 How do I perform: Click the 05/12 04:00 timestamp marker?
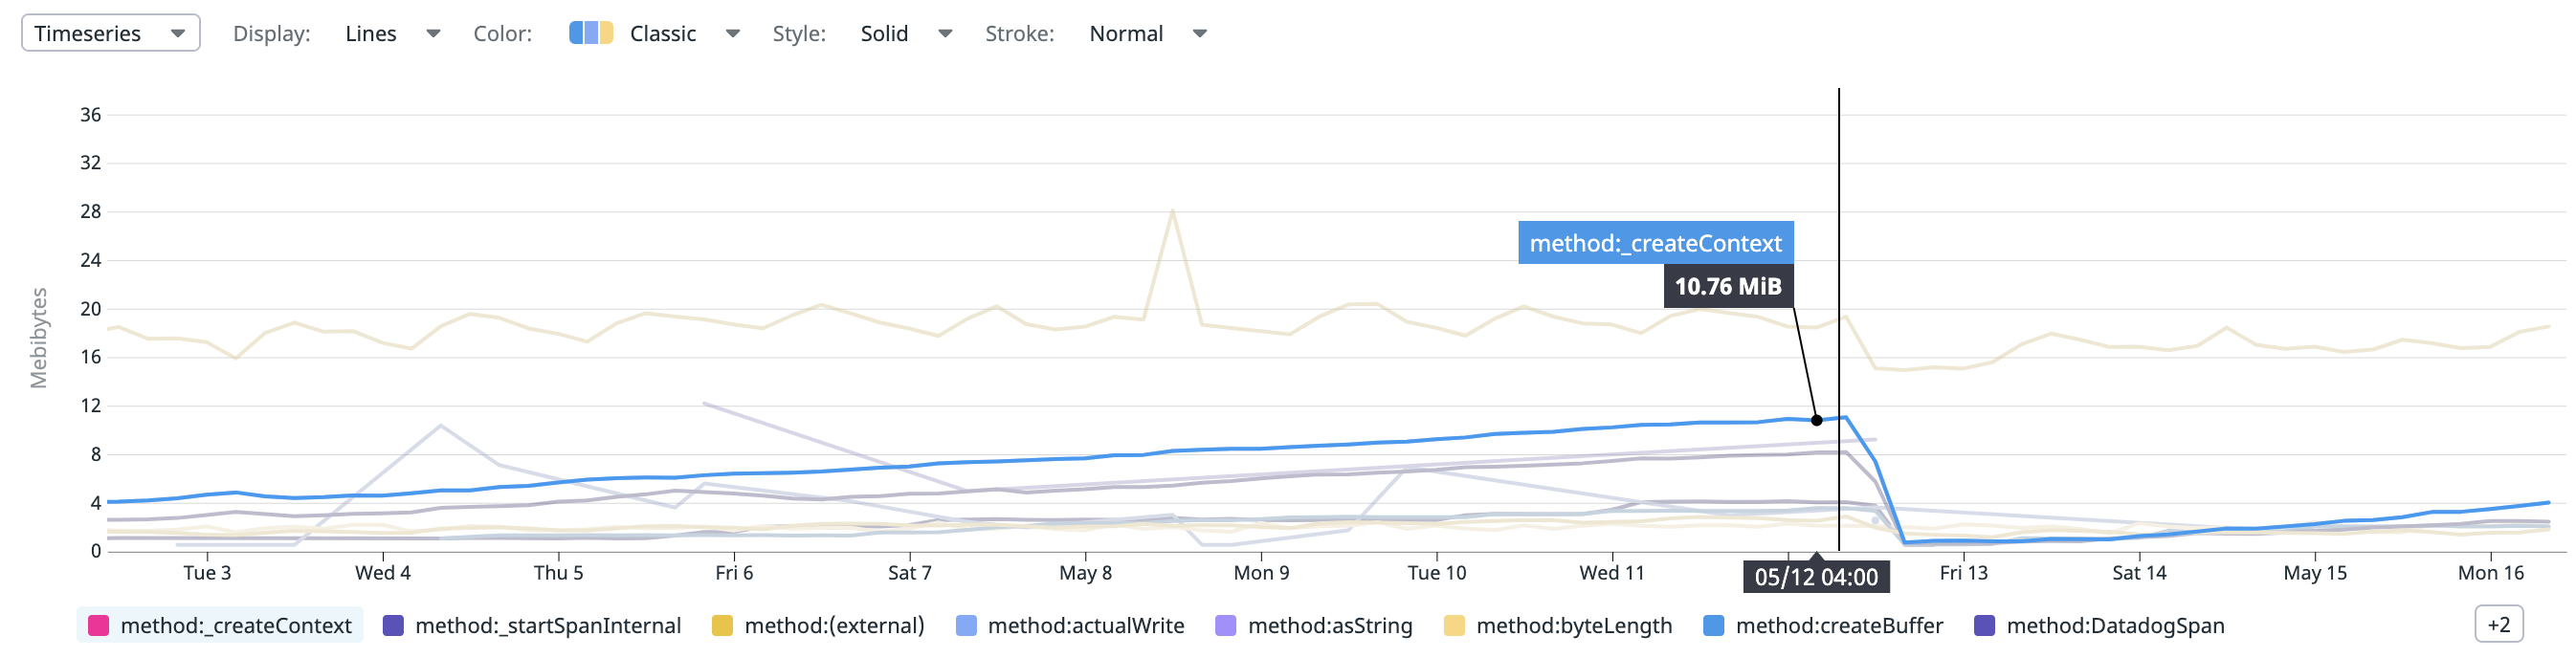click(x=1817, y=576)
